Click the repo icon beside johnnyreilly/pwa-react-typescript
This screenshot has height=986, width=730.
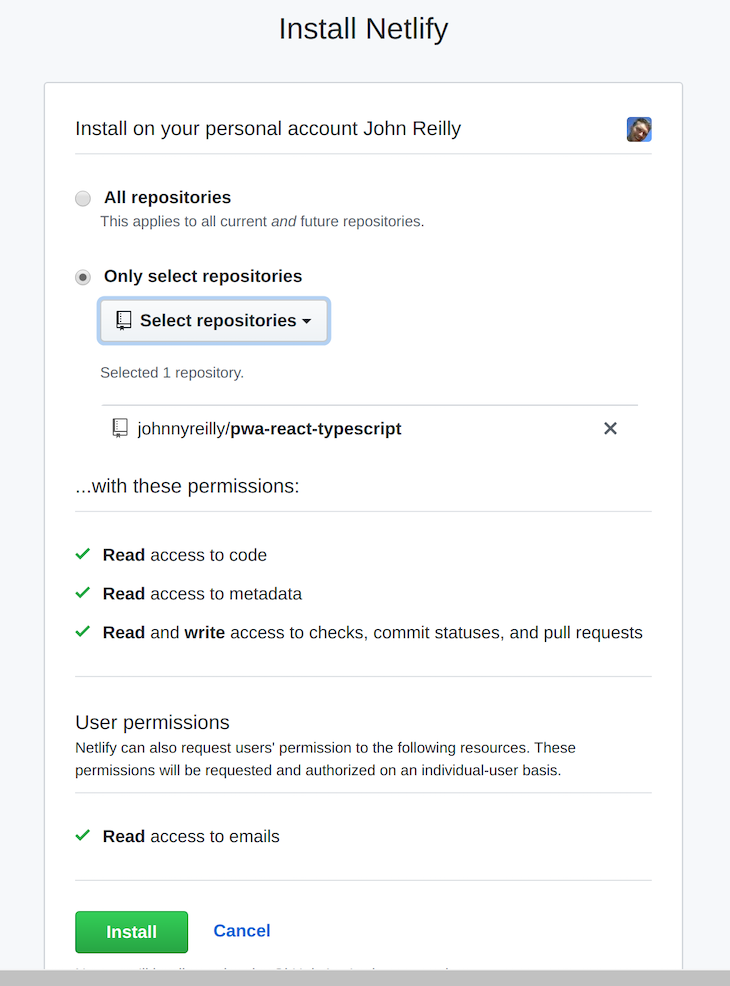(120, 427)
